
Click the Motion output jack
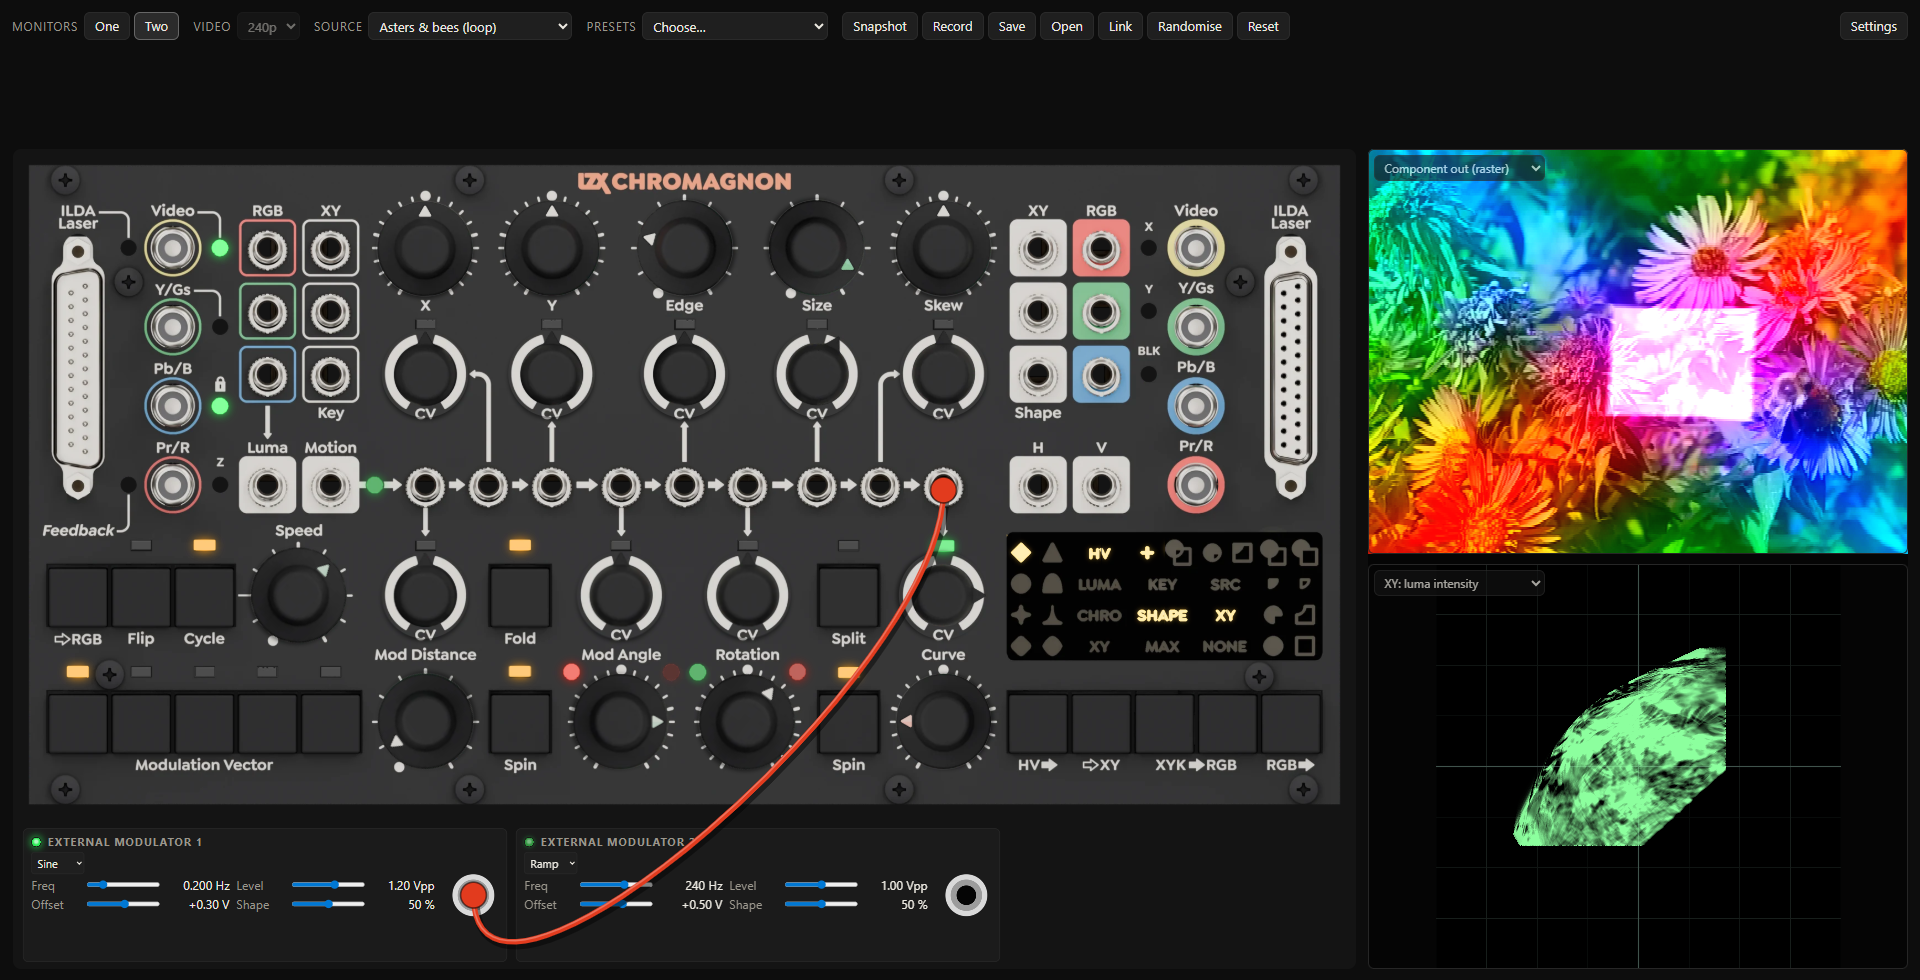click(x=330, y=485)
